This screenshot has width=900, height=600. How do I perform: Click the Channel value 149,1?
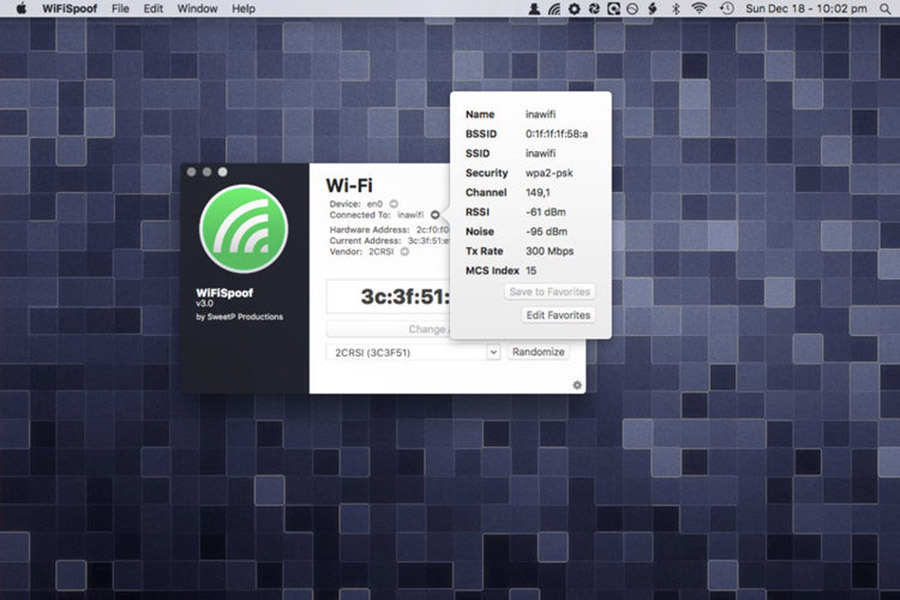[538, 192]
